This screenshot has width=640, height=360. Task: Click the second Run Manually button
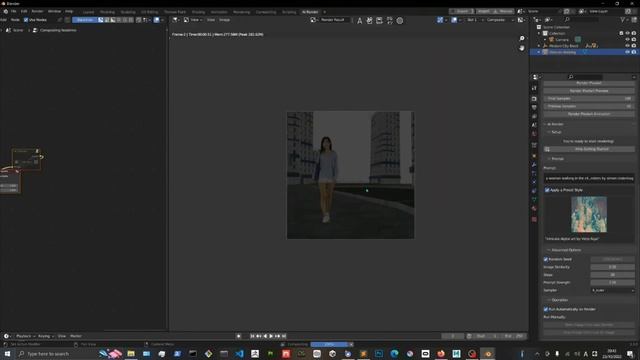tap(589, 333)
